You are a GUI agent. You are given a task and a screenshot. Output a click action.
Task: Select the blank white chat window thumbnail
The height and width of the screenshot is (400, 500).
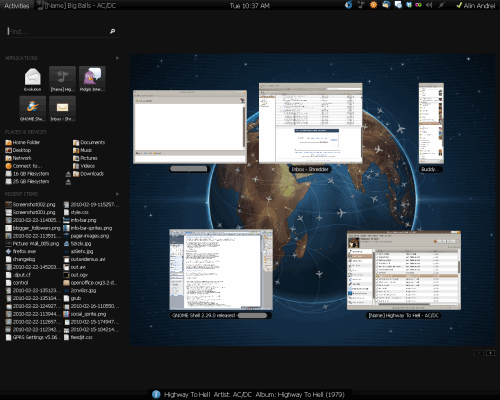[x=190, y=127]
